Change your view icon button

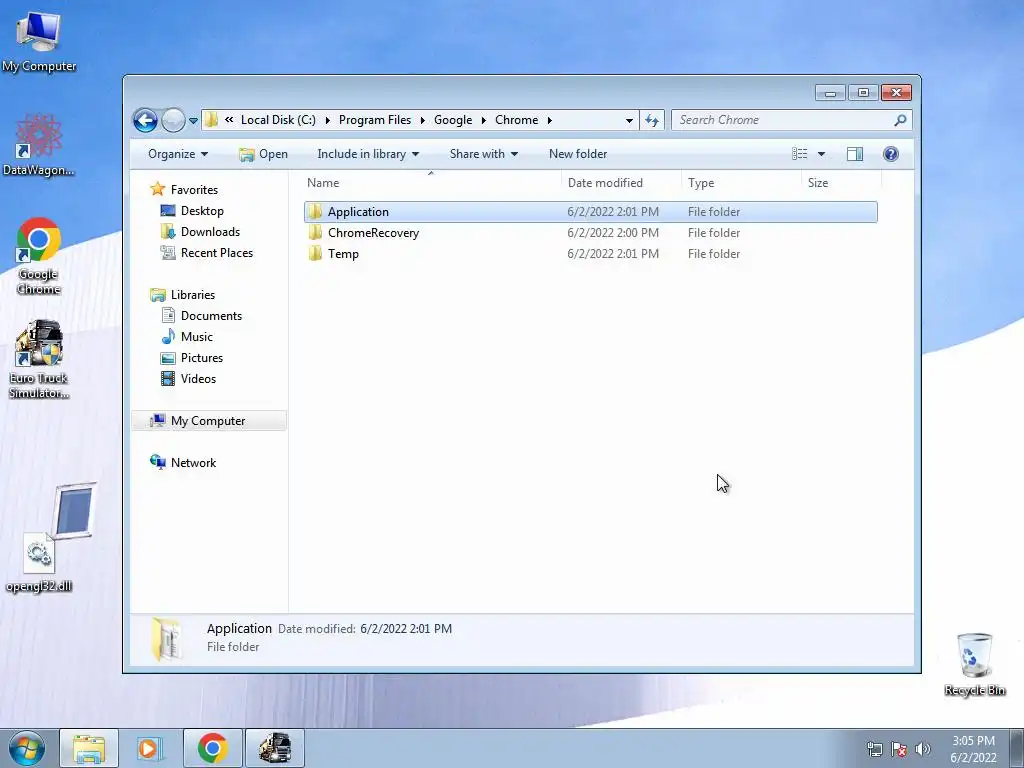800,154
